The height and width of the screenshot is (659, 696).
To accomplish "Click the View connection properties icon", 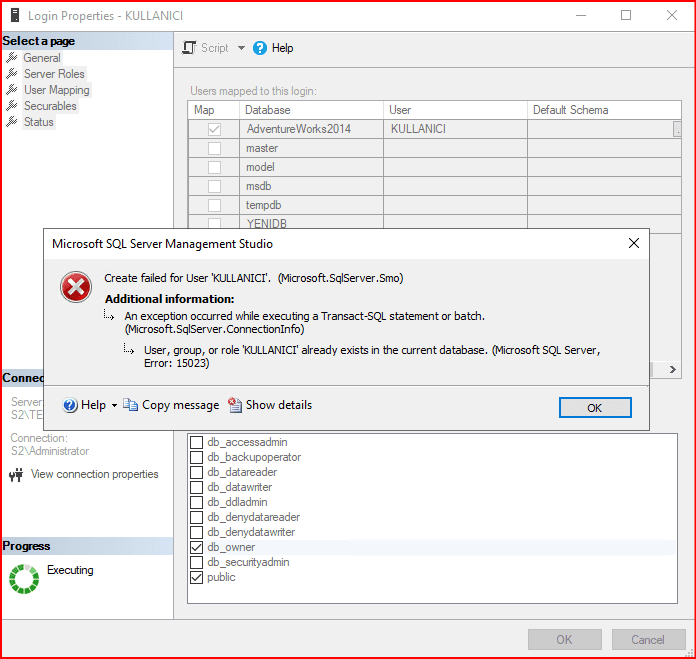I will coord(17,475).
